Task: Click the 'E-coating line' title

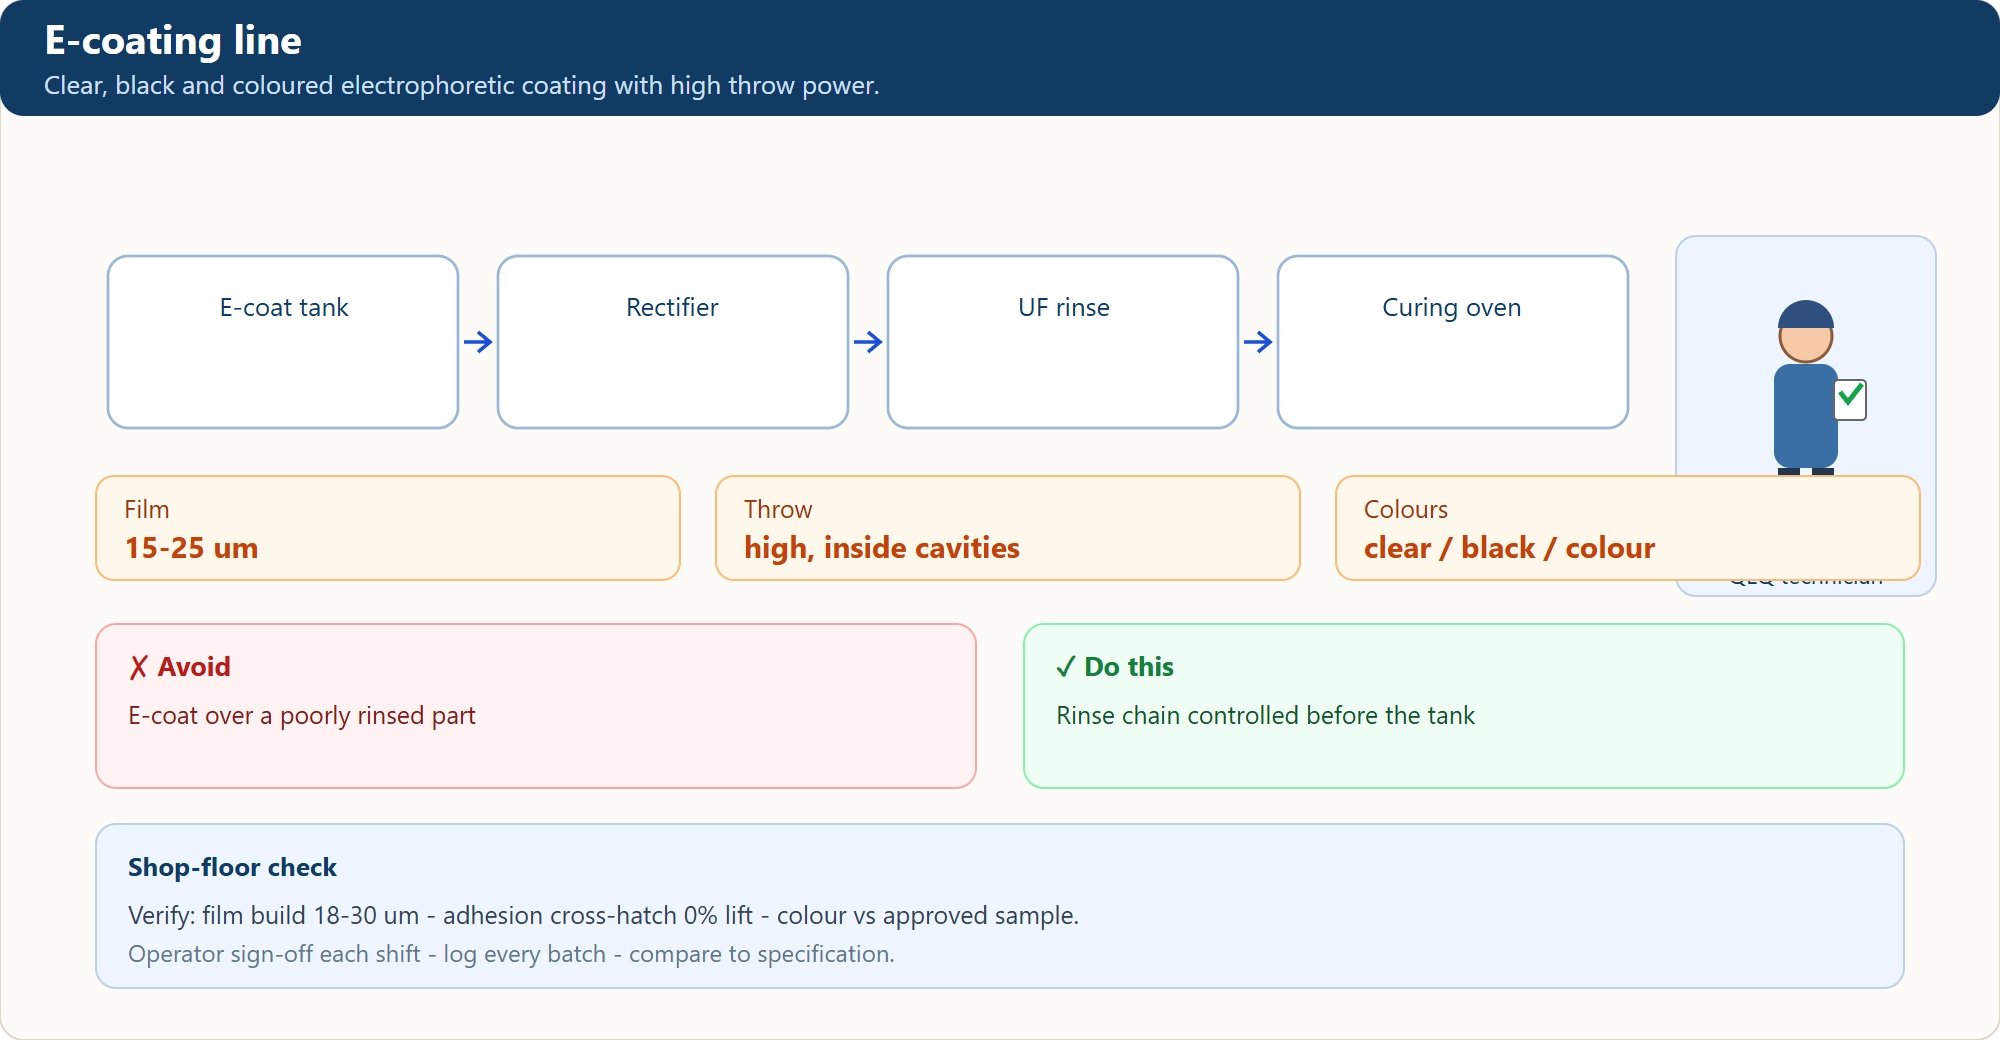Action: tap(173, 40)
